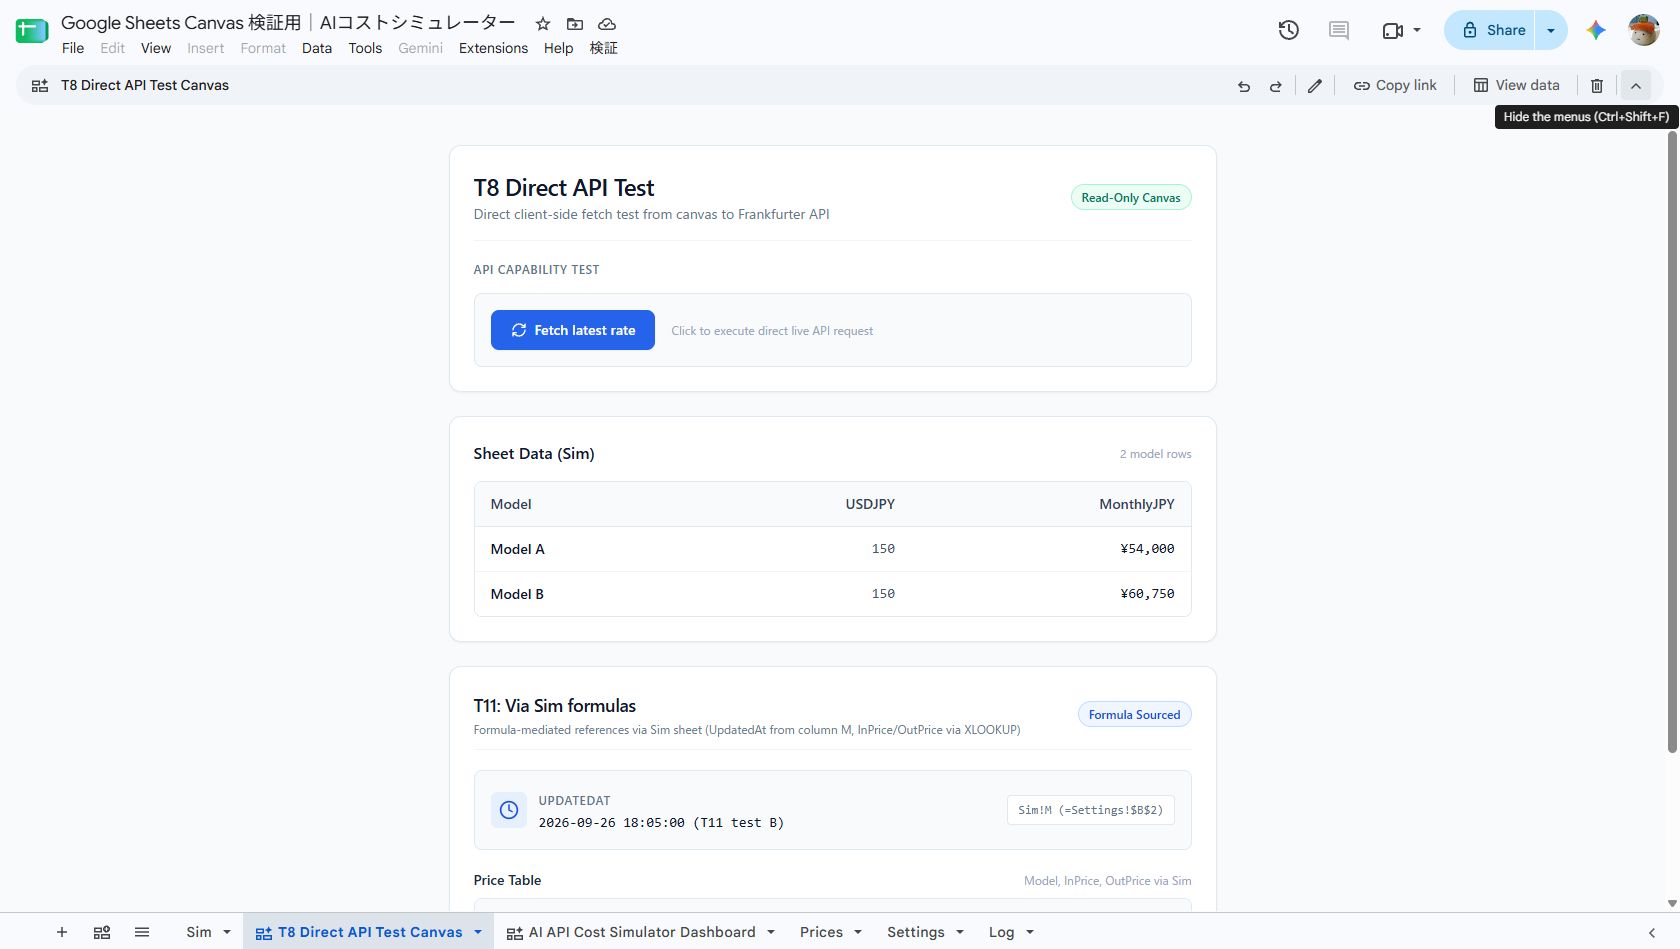This screenshot has width=1680, height=949.
Task: Click the Sim!M (=Settings!$B$2) reference chip
Action: point(1090,810)
